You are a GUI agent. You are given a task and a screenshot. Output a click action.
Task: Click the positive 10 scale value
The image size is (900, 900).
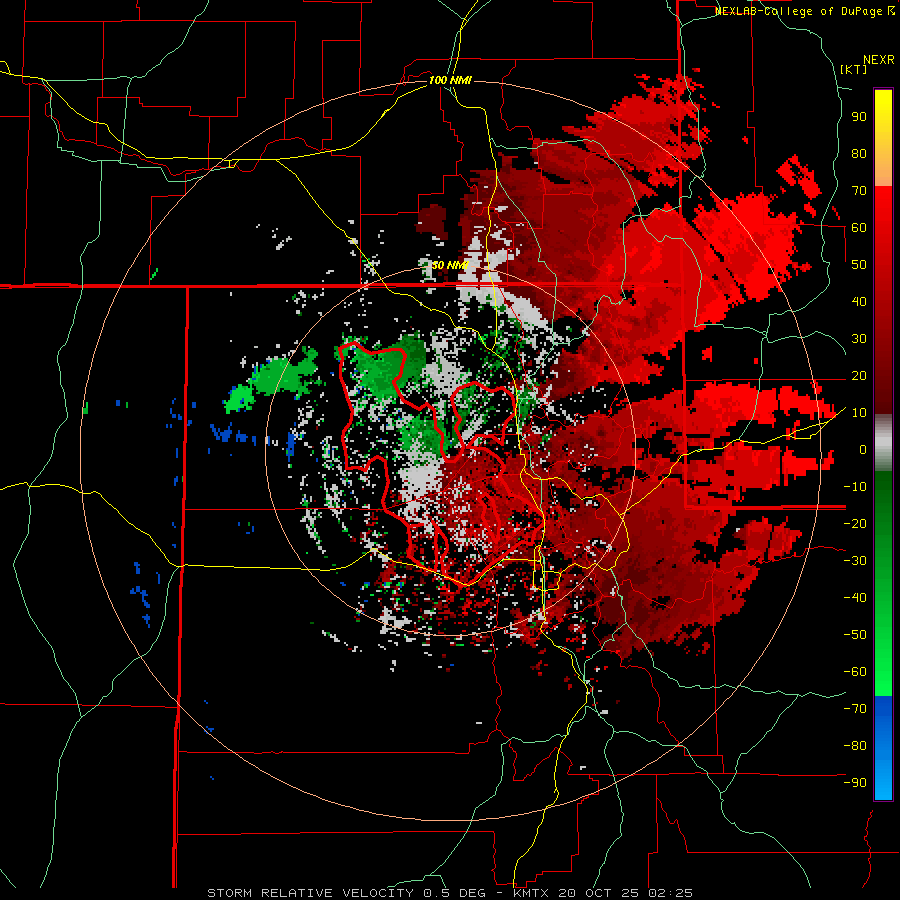pyautogui.click(x=859, y=413)
